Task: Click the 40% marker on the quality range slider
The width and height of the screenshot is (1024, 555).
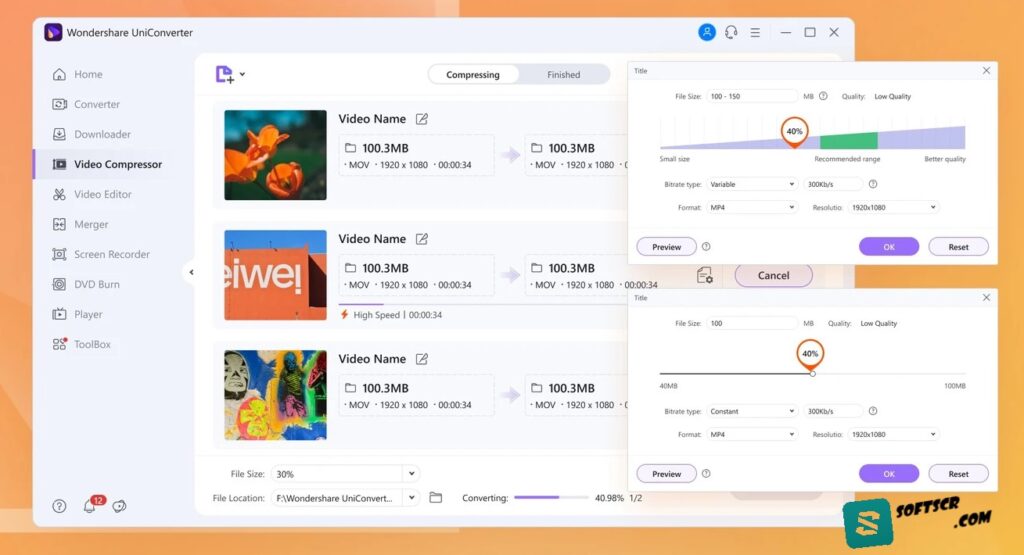Action: [794, 133]
